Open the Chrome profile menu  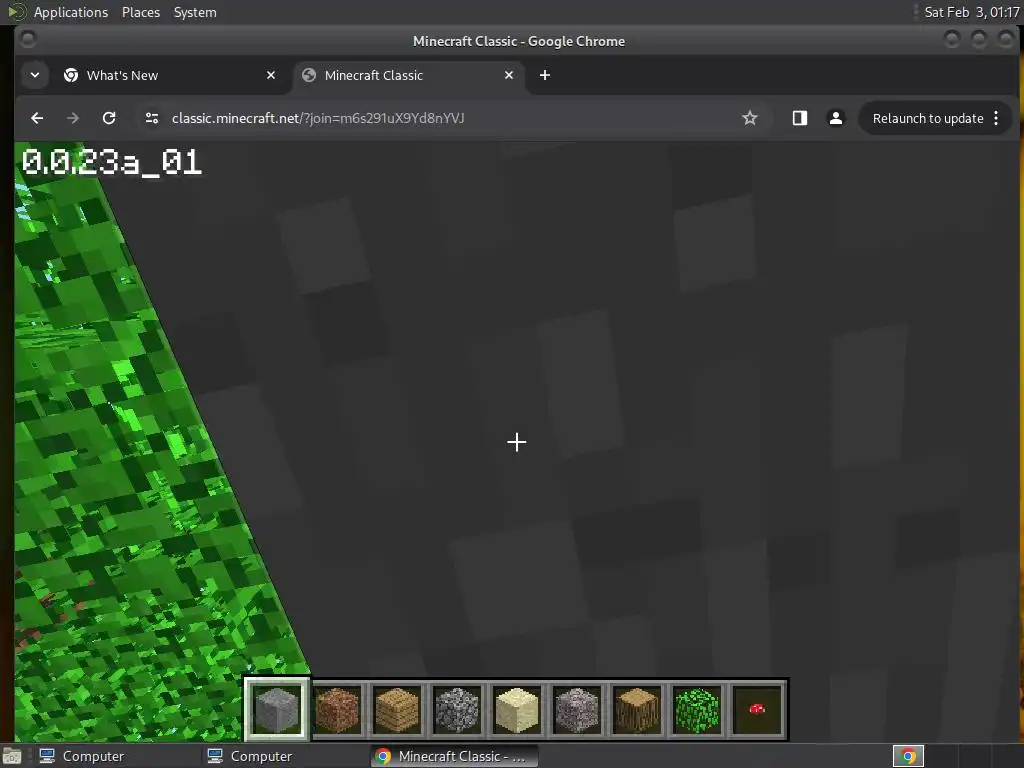pyautogui.click(x=835, y=118)
